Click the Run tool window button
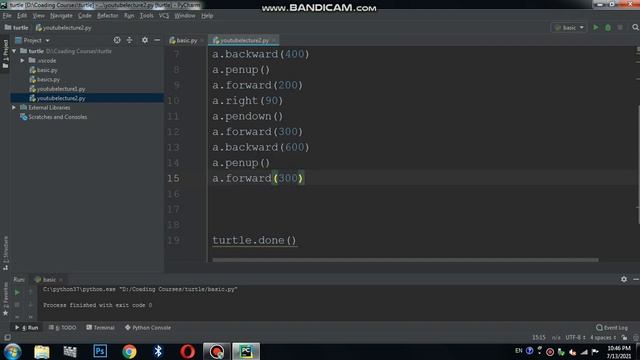Screen dimensions: 640x360 [x=27, y=327]
